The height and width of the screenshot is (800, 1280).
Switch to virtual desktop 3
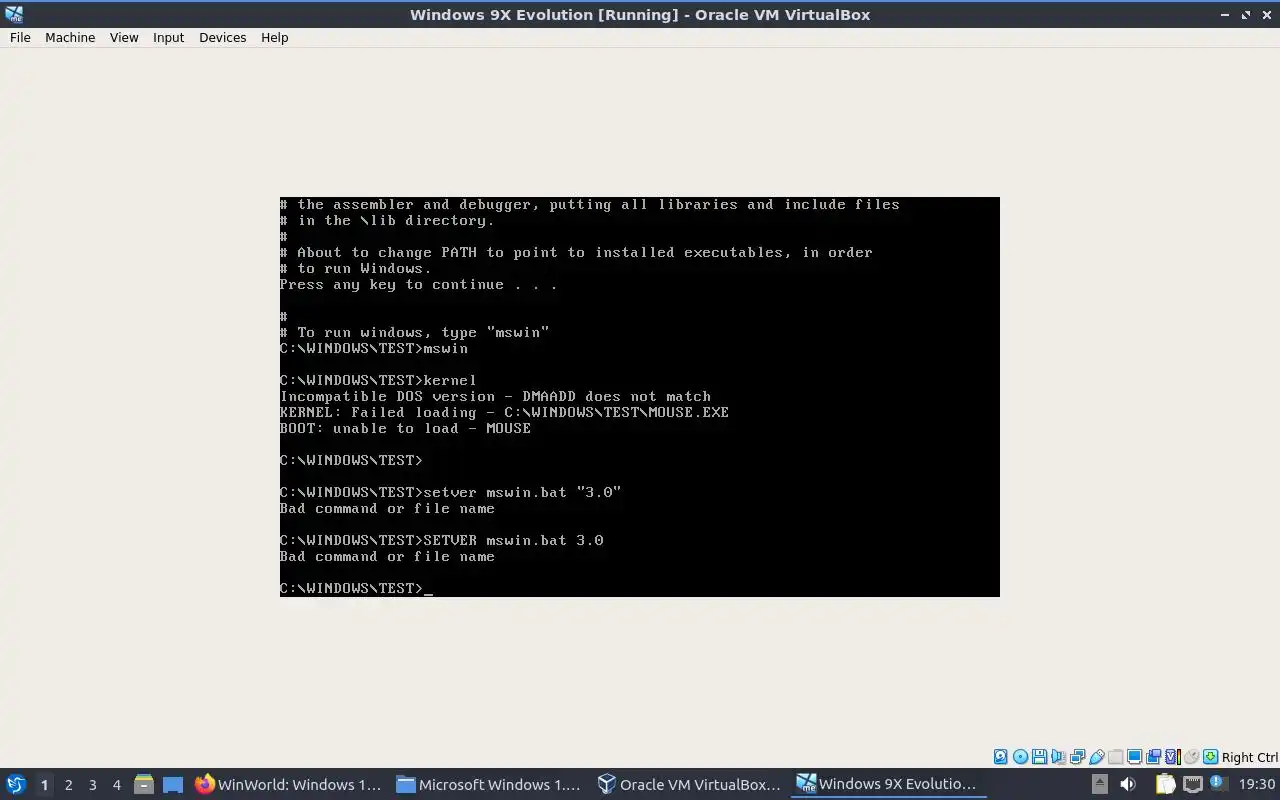tap(92, 784)
